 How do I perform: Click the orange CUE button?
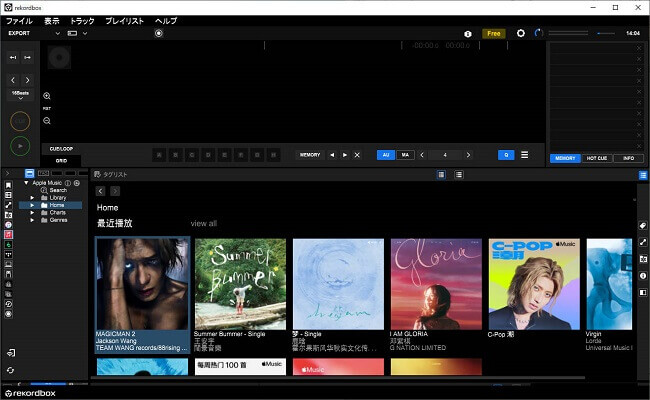(x=20, y=121)
